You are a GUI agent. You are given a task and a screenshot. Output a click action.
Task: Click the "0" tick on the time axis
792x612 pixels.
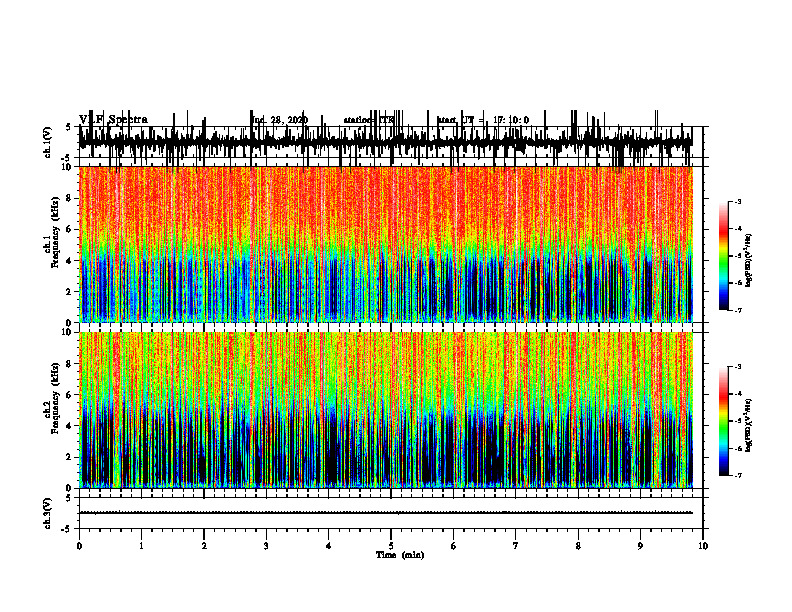click(79, 546)
